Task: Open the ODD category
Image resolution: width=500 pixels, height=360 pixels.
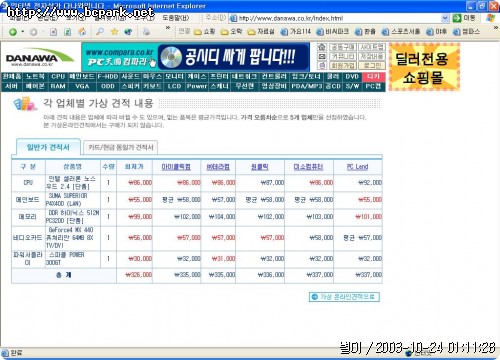Action: pos(108,86)
